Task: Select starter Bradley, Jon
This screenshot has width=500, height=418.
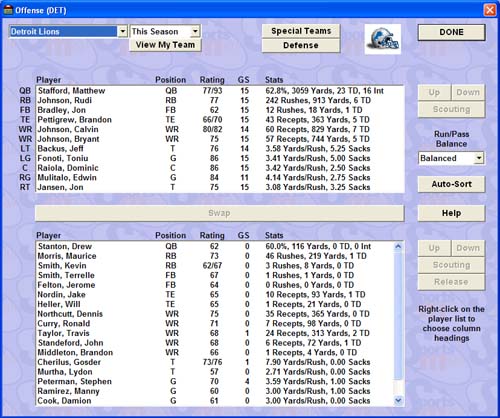Action: click(220, 110)
